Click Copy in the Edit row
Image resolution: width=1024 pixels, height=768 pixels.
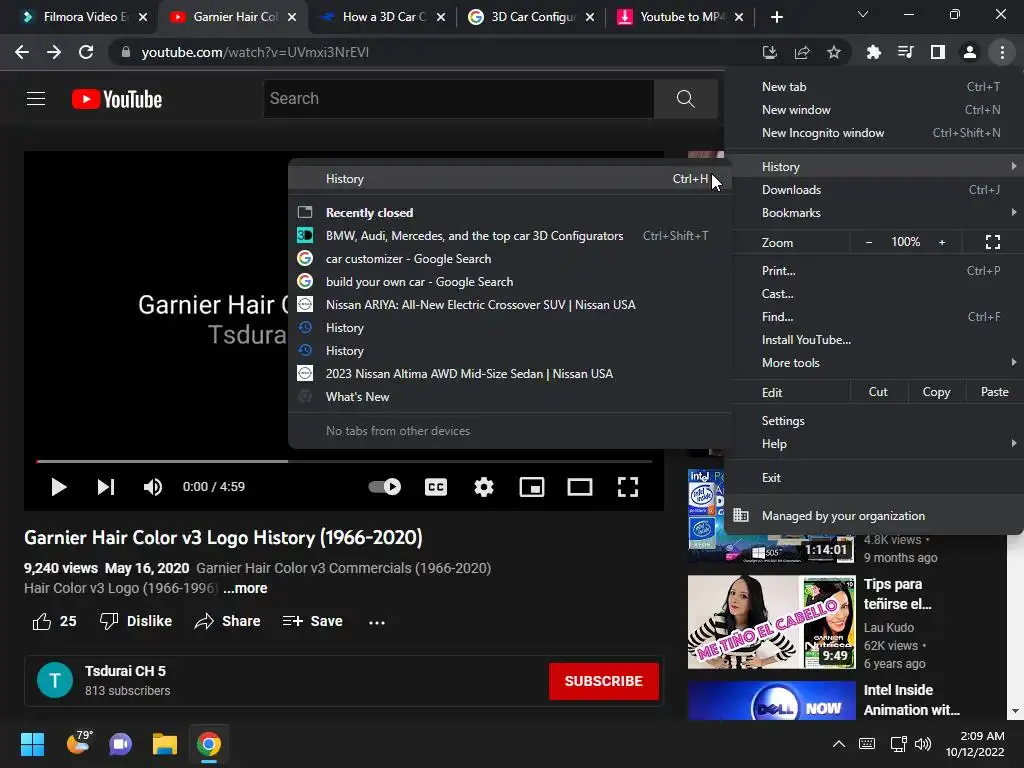click(x=936, y=392)
